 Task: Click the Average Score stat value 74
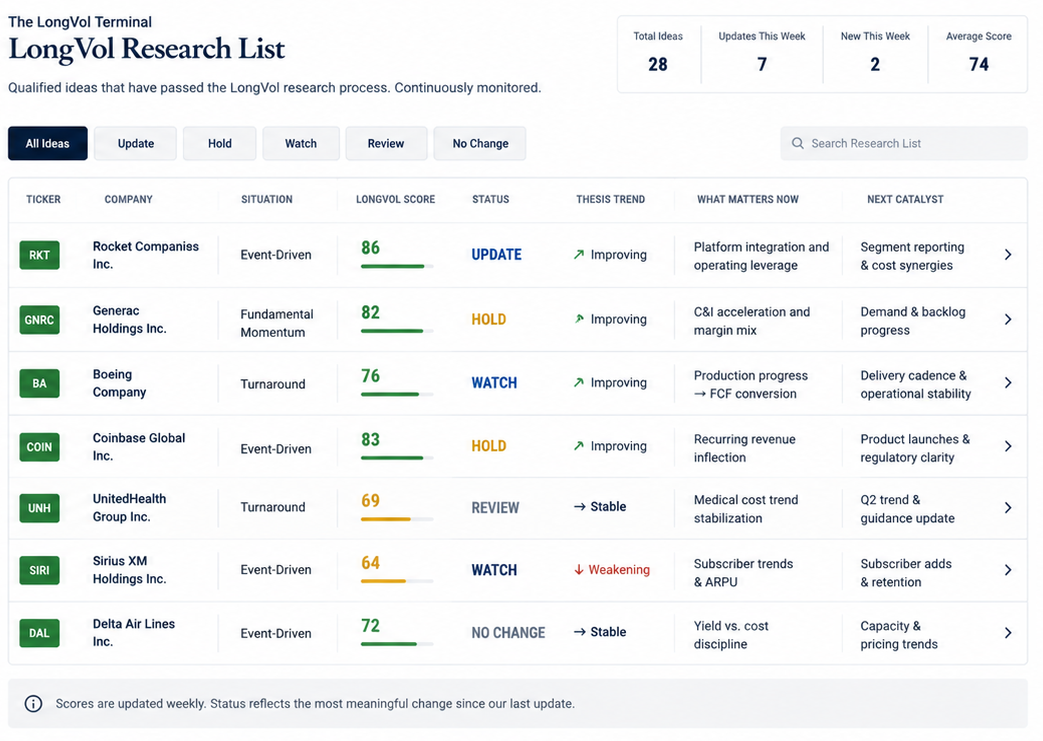pos(978,65)
